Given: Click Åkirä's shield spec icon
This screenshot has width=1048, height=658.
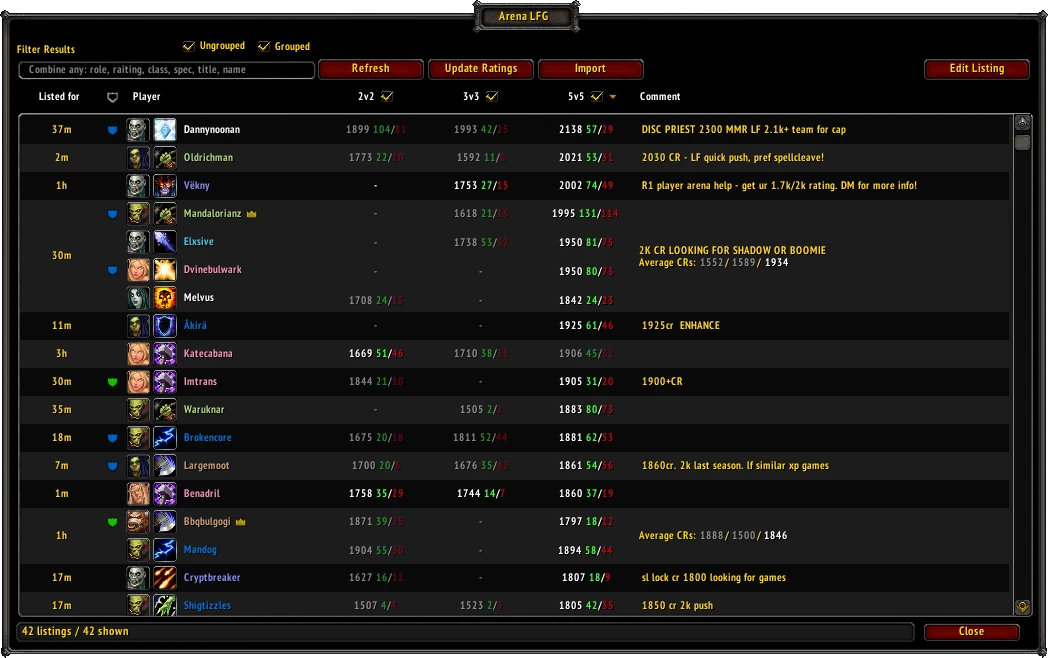Looking at the screenshot, I should pos(165,326).
